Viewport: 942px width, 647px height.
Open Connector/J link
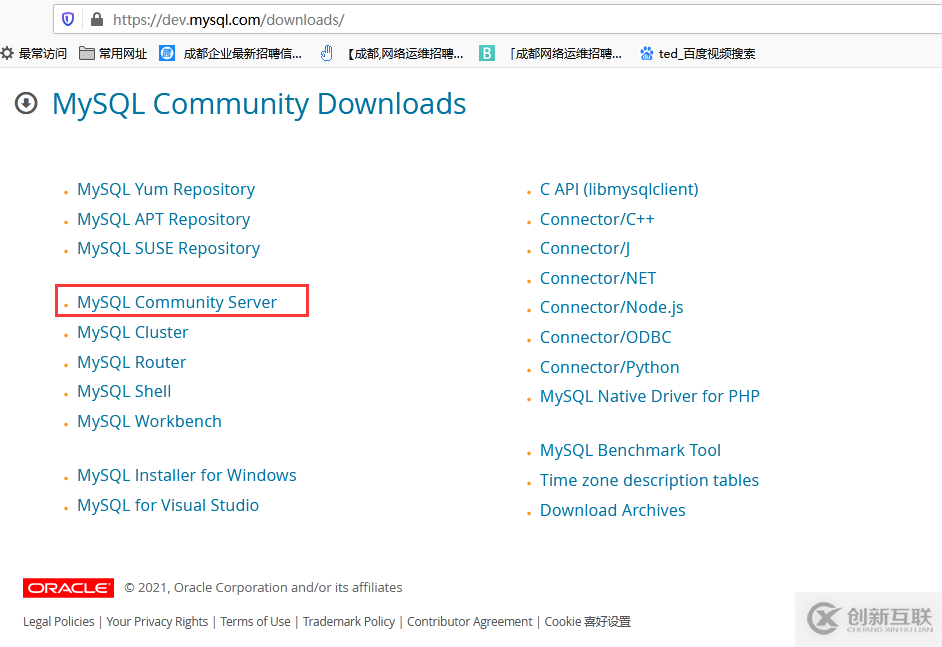[585, 248]
